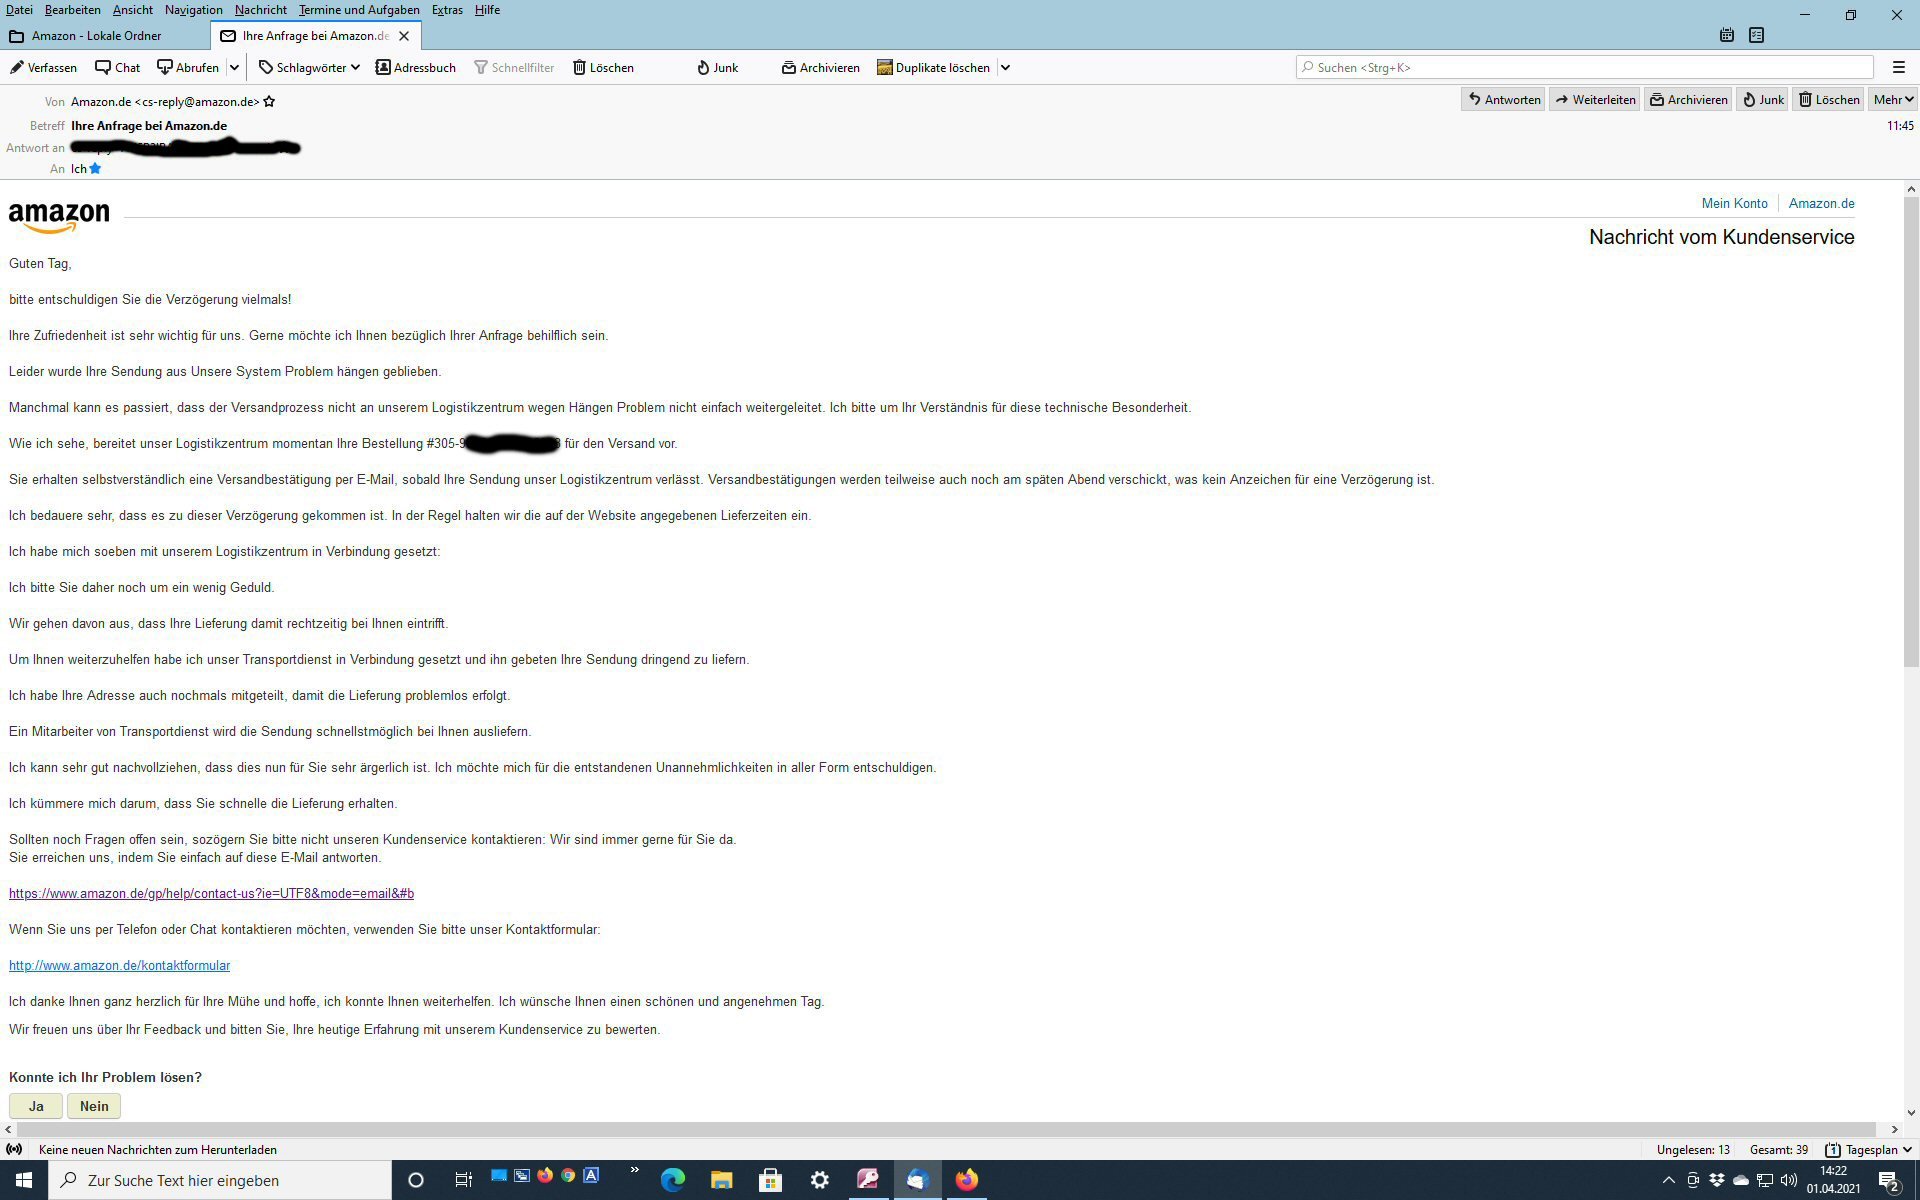Click the blue star beside Ich recipient

pyautogui.click(x=95, y=169)
